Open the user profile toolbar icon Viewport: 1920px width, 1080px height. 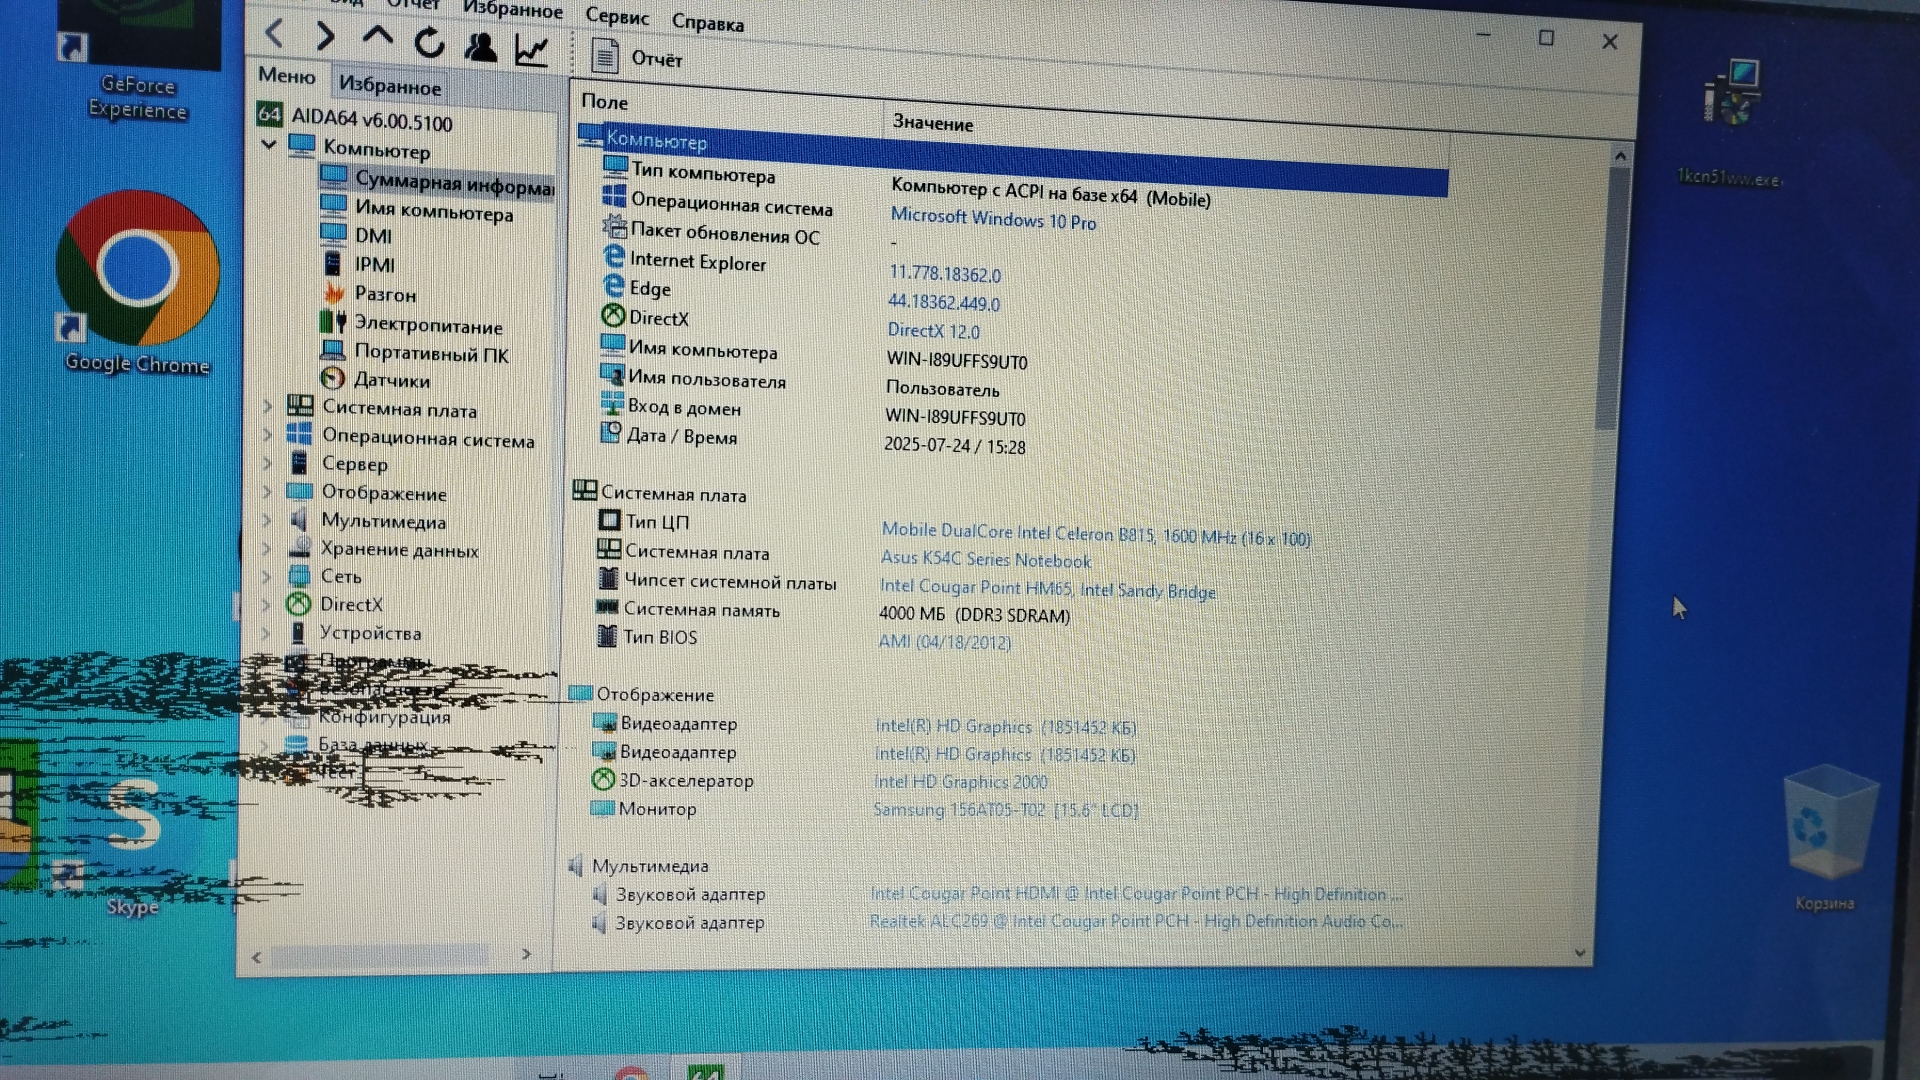tap(481, 46)
